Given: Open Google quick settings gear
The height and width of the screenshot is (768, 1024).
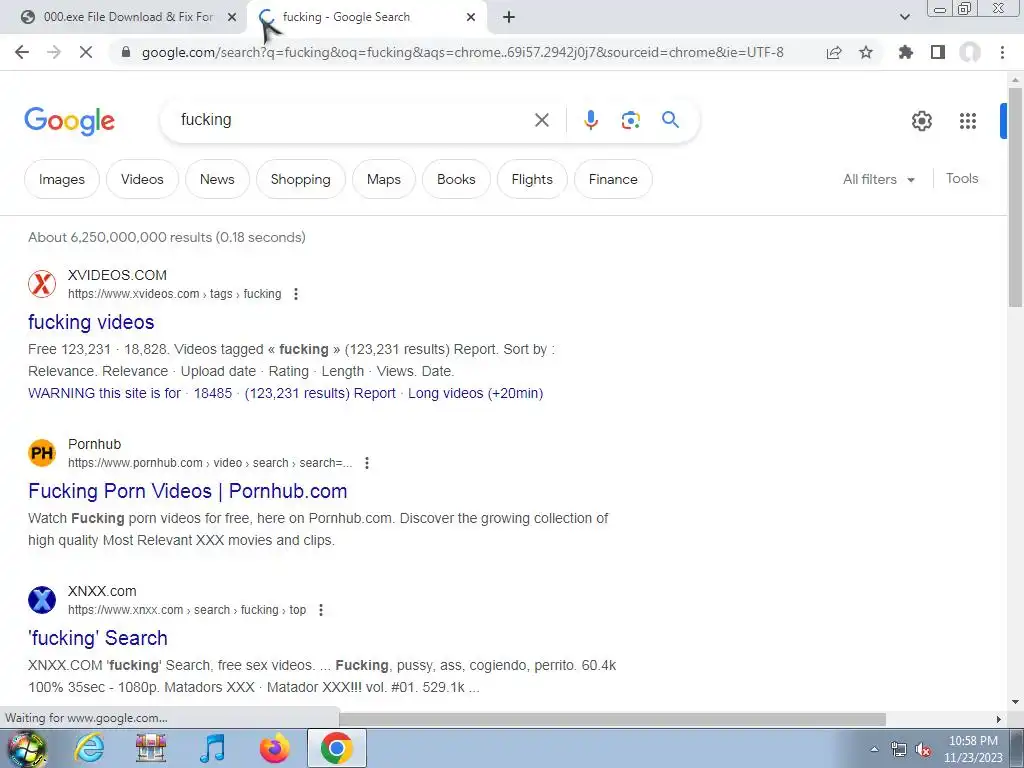Looking at the screenshot, I should [921, 121].
